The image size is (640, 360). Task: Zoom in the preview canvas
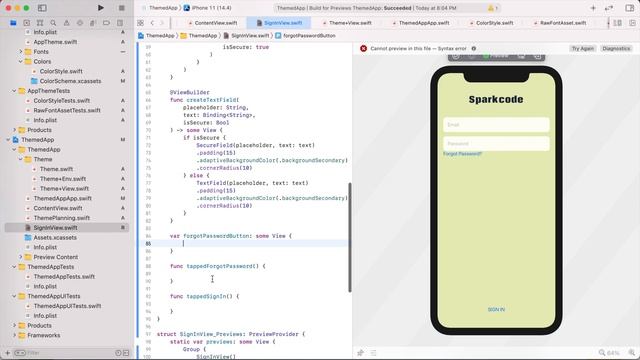click(x=632, y=353)
